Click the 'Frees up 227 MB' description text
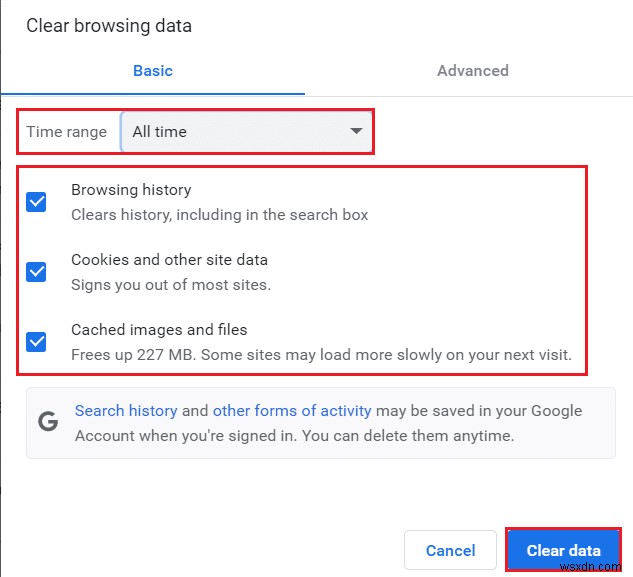Screen dimensions: 633x577 pos(321,355)
